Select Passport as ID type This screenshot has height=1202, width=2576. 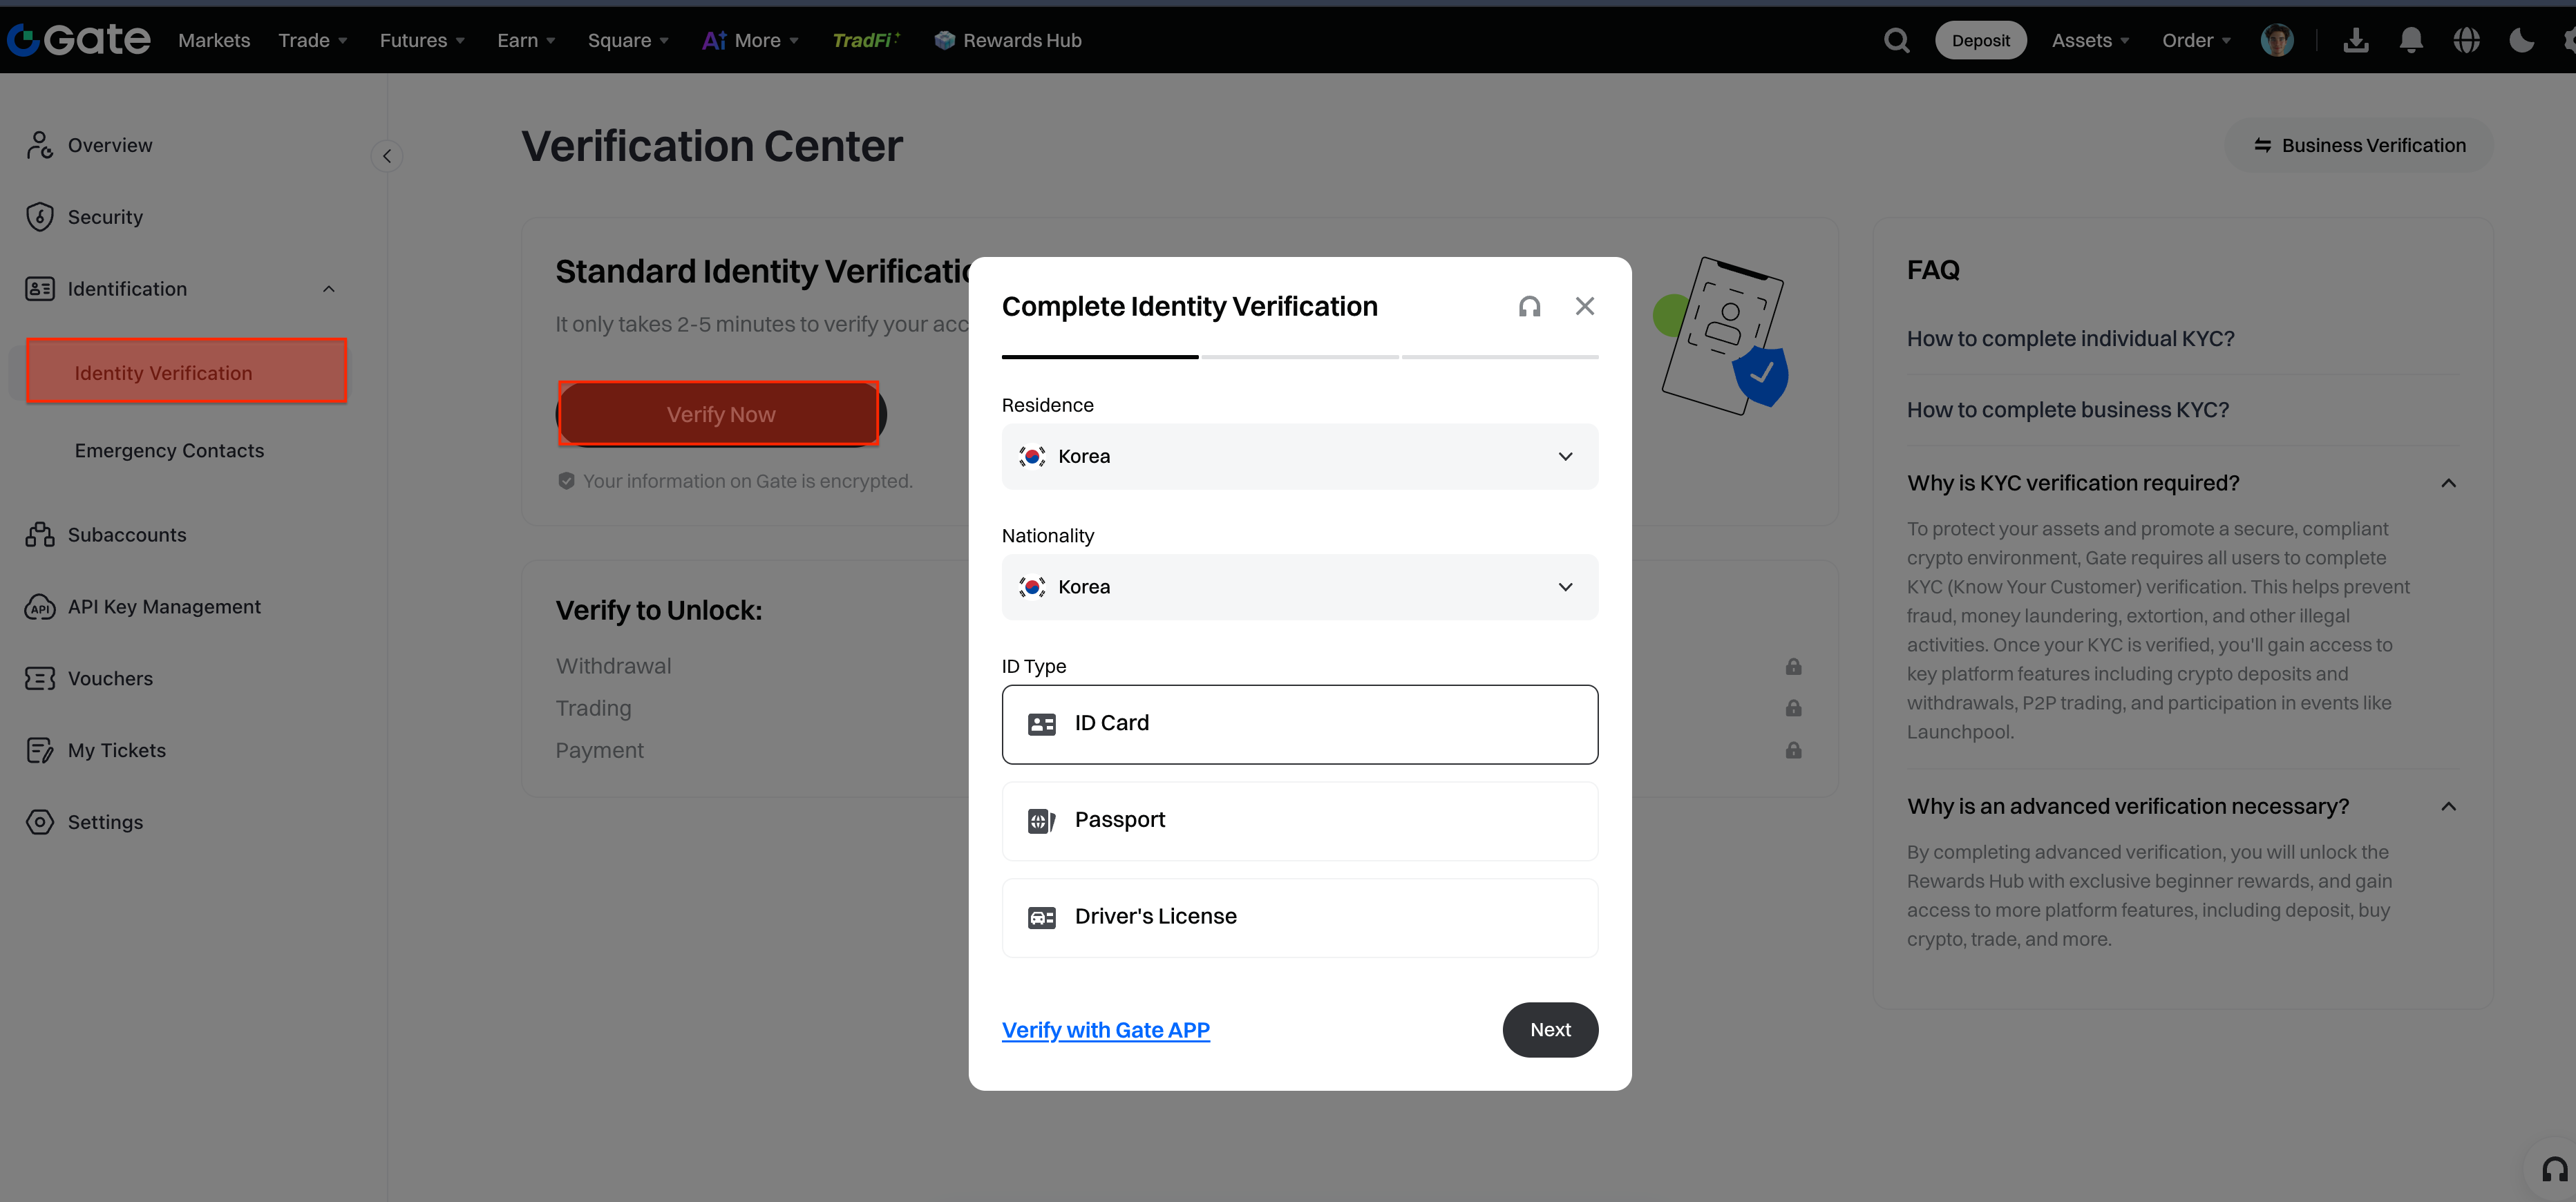click(1299, 820)
